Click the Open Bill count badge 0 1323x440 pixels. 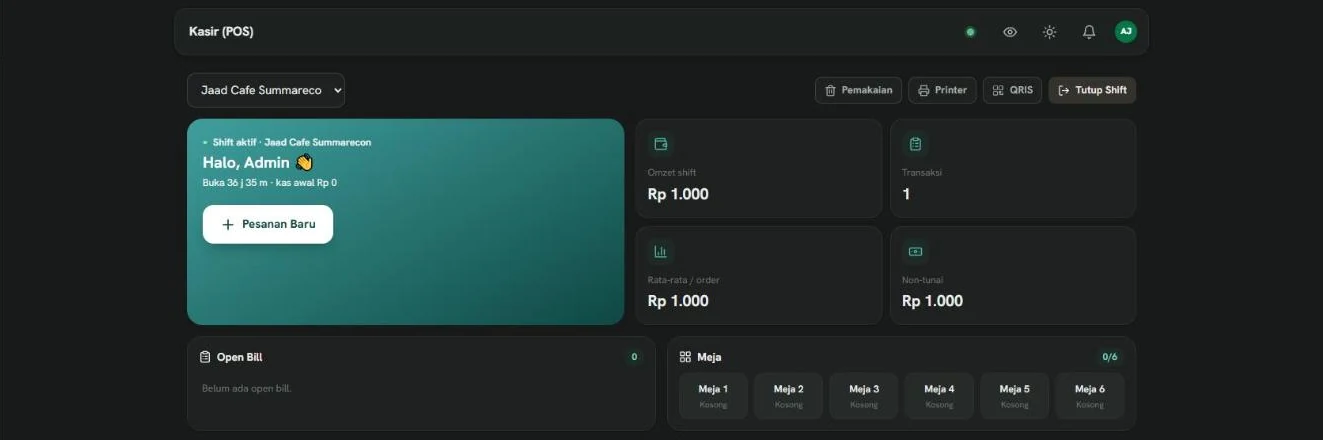point(633,357)
